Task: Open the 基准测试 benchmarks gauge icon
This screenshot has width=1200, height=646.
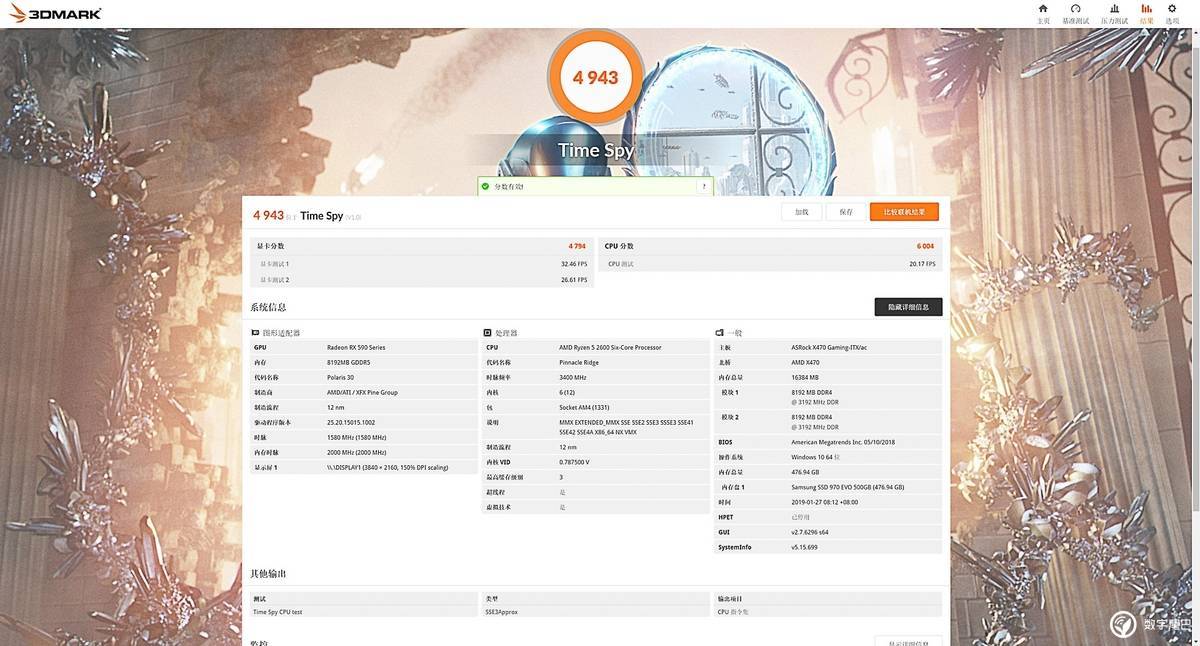Action: pos(1076,9)
